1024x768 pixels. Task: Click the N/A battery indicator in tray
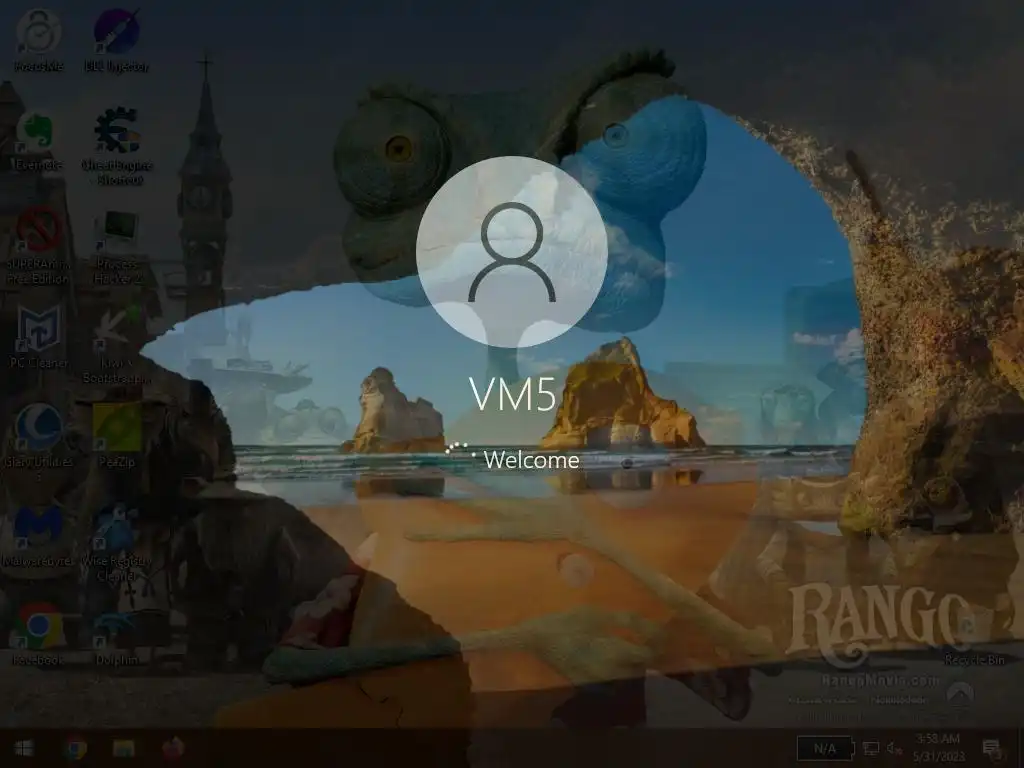tap(825, 748)
